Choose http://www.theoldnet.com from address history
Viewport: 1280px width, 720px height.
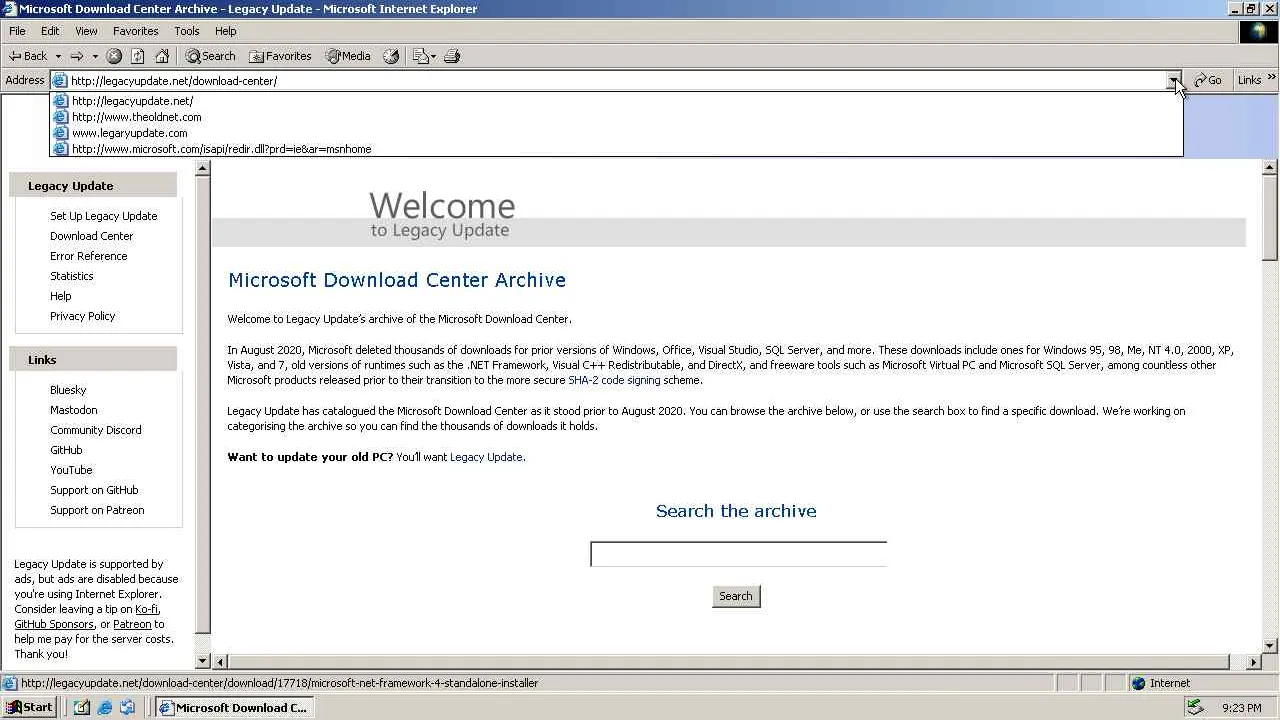pos(616,117)
